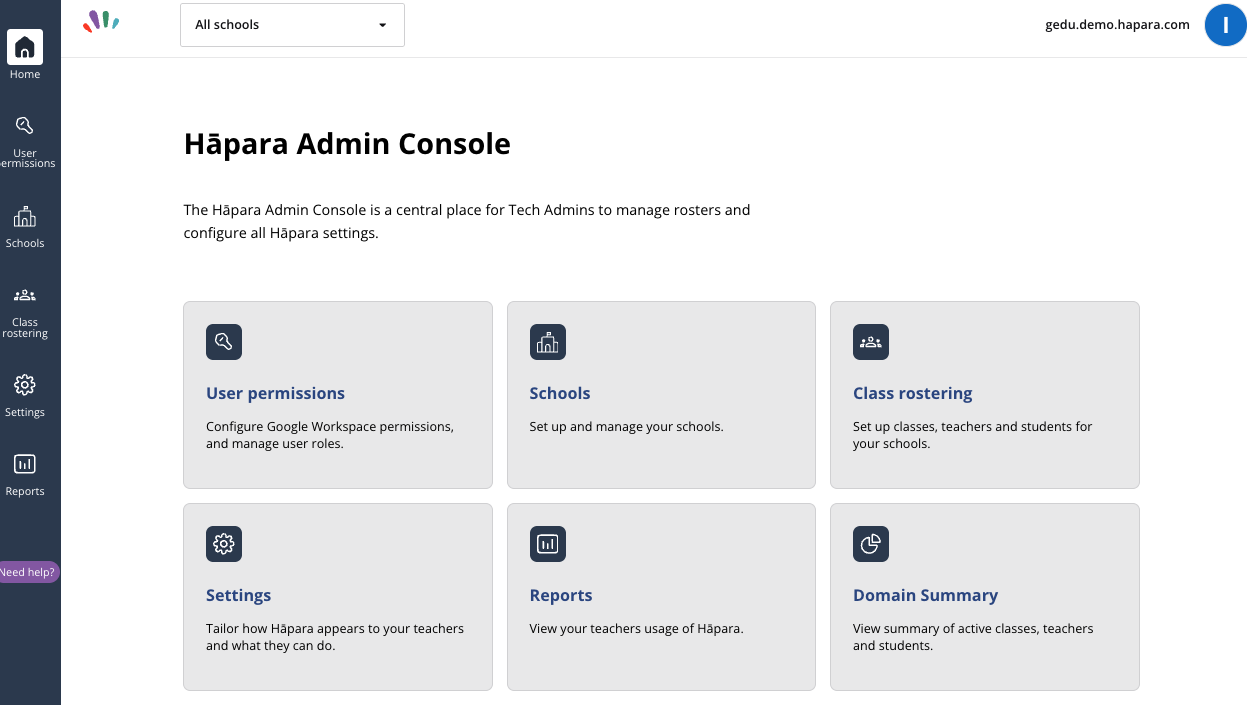The width and height of the screenshot is (1247, 705).
Task: Select the User permissions label in the sidebar
Action: pyautogui.click(x=27, y=158)
